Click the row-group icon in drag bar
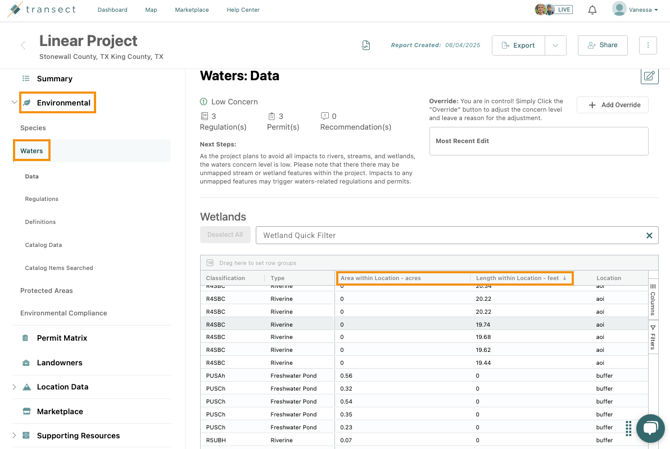 (210, 263)
